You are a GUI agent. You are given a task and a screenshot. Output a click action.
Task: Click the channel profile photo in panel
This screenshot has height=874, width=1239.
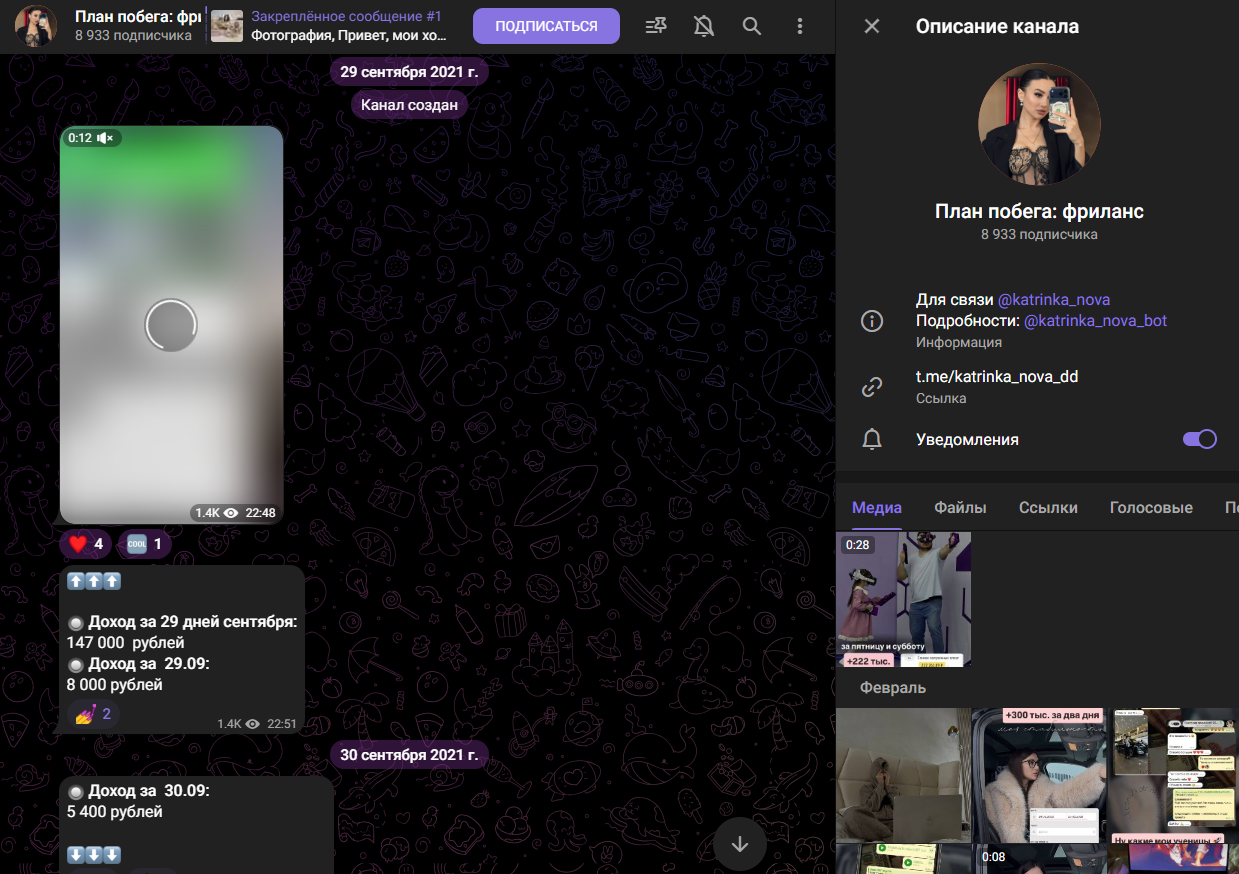click(x=1038, y=124)
